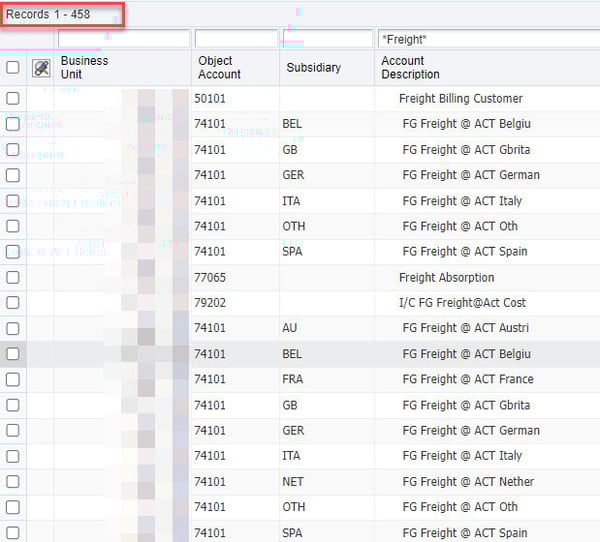The height and width of the screenshot is (542, 600).
Task: Click the Account Description filter containing *Freight*
Action: point(489,39)
